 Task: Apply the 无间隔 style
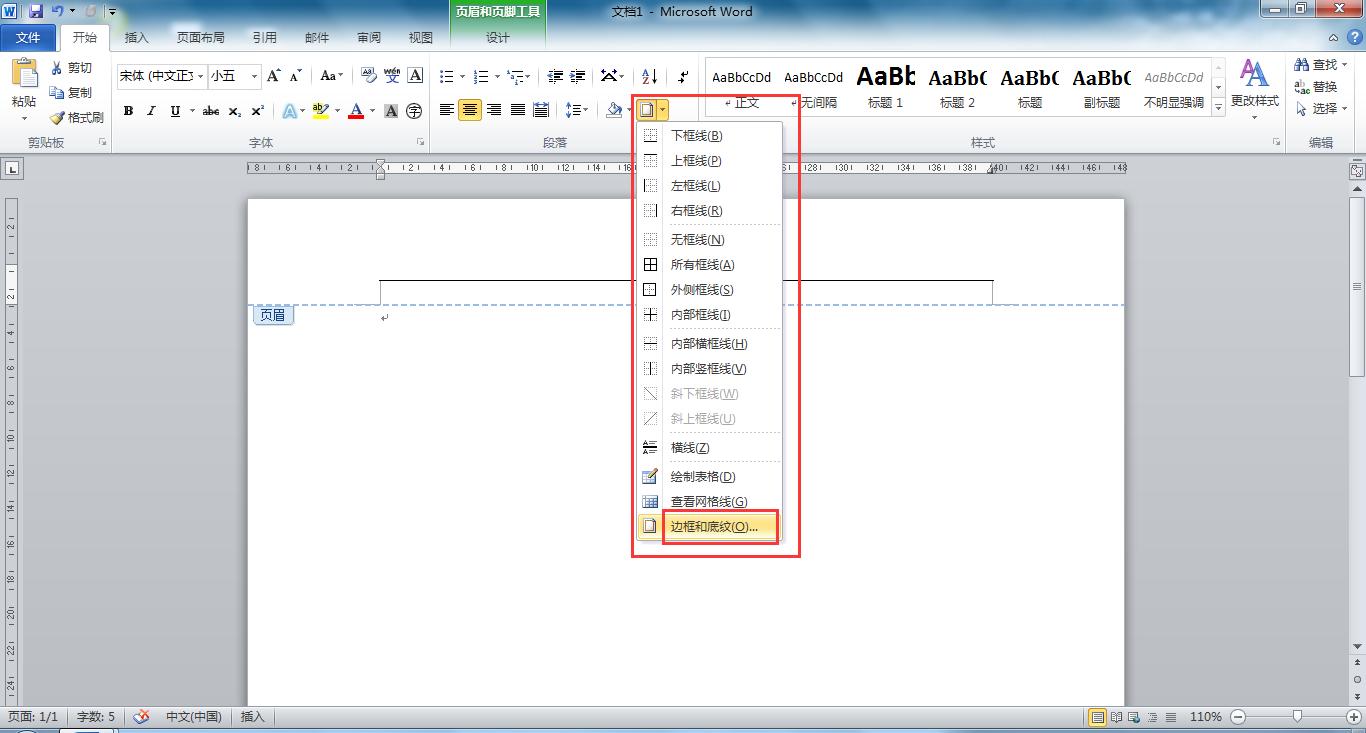coord(813,87)
